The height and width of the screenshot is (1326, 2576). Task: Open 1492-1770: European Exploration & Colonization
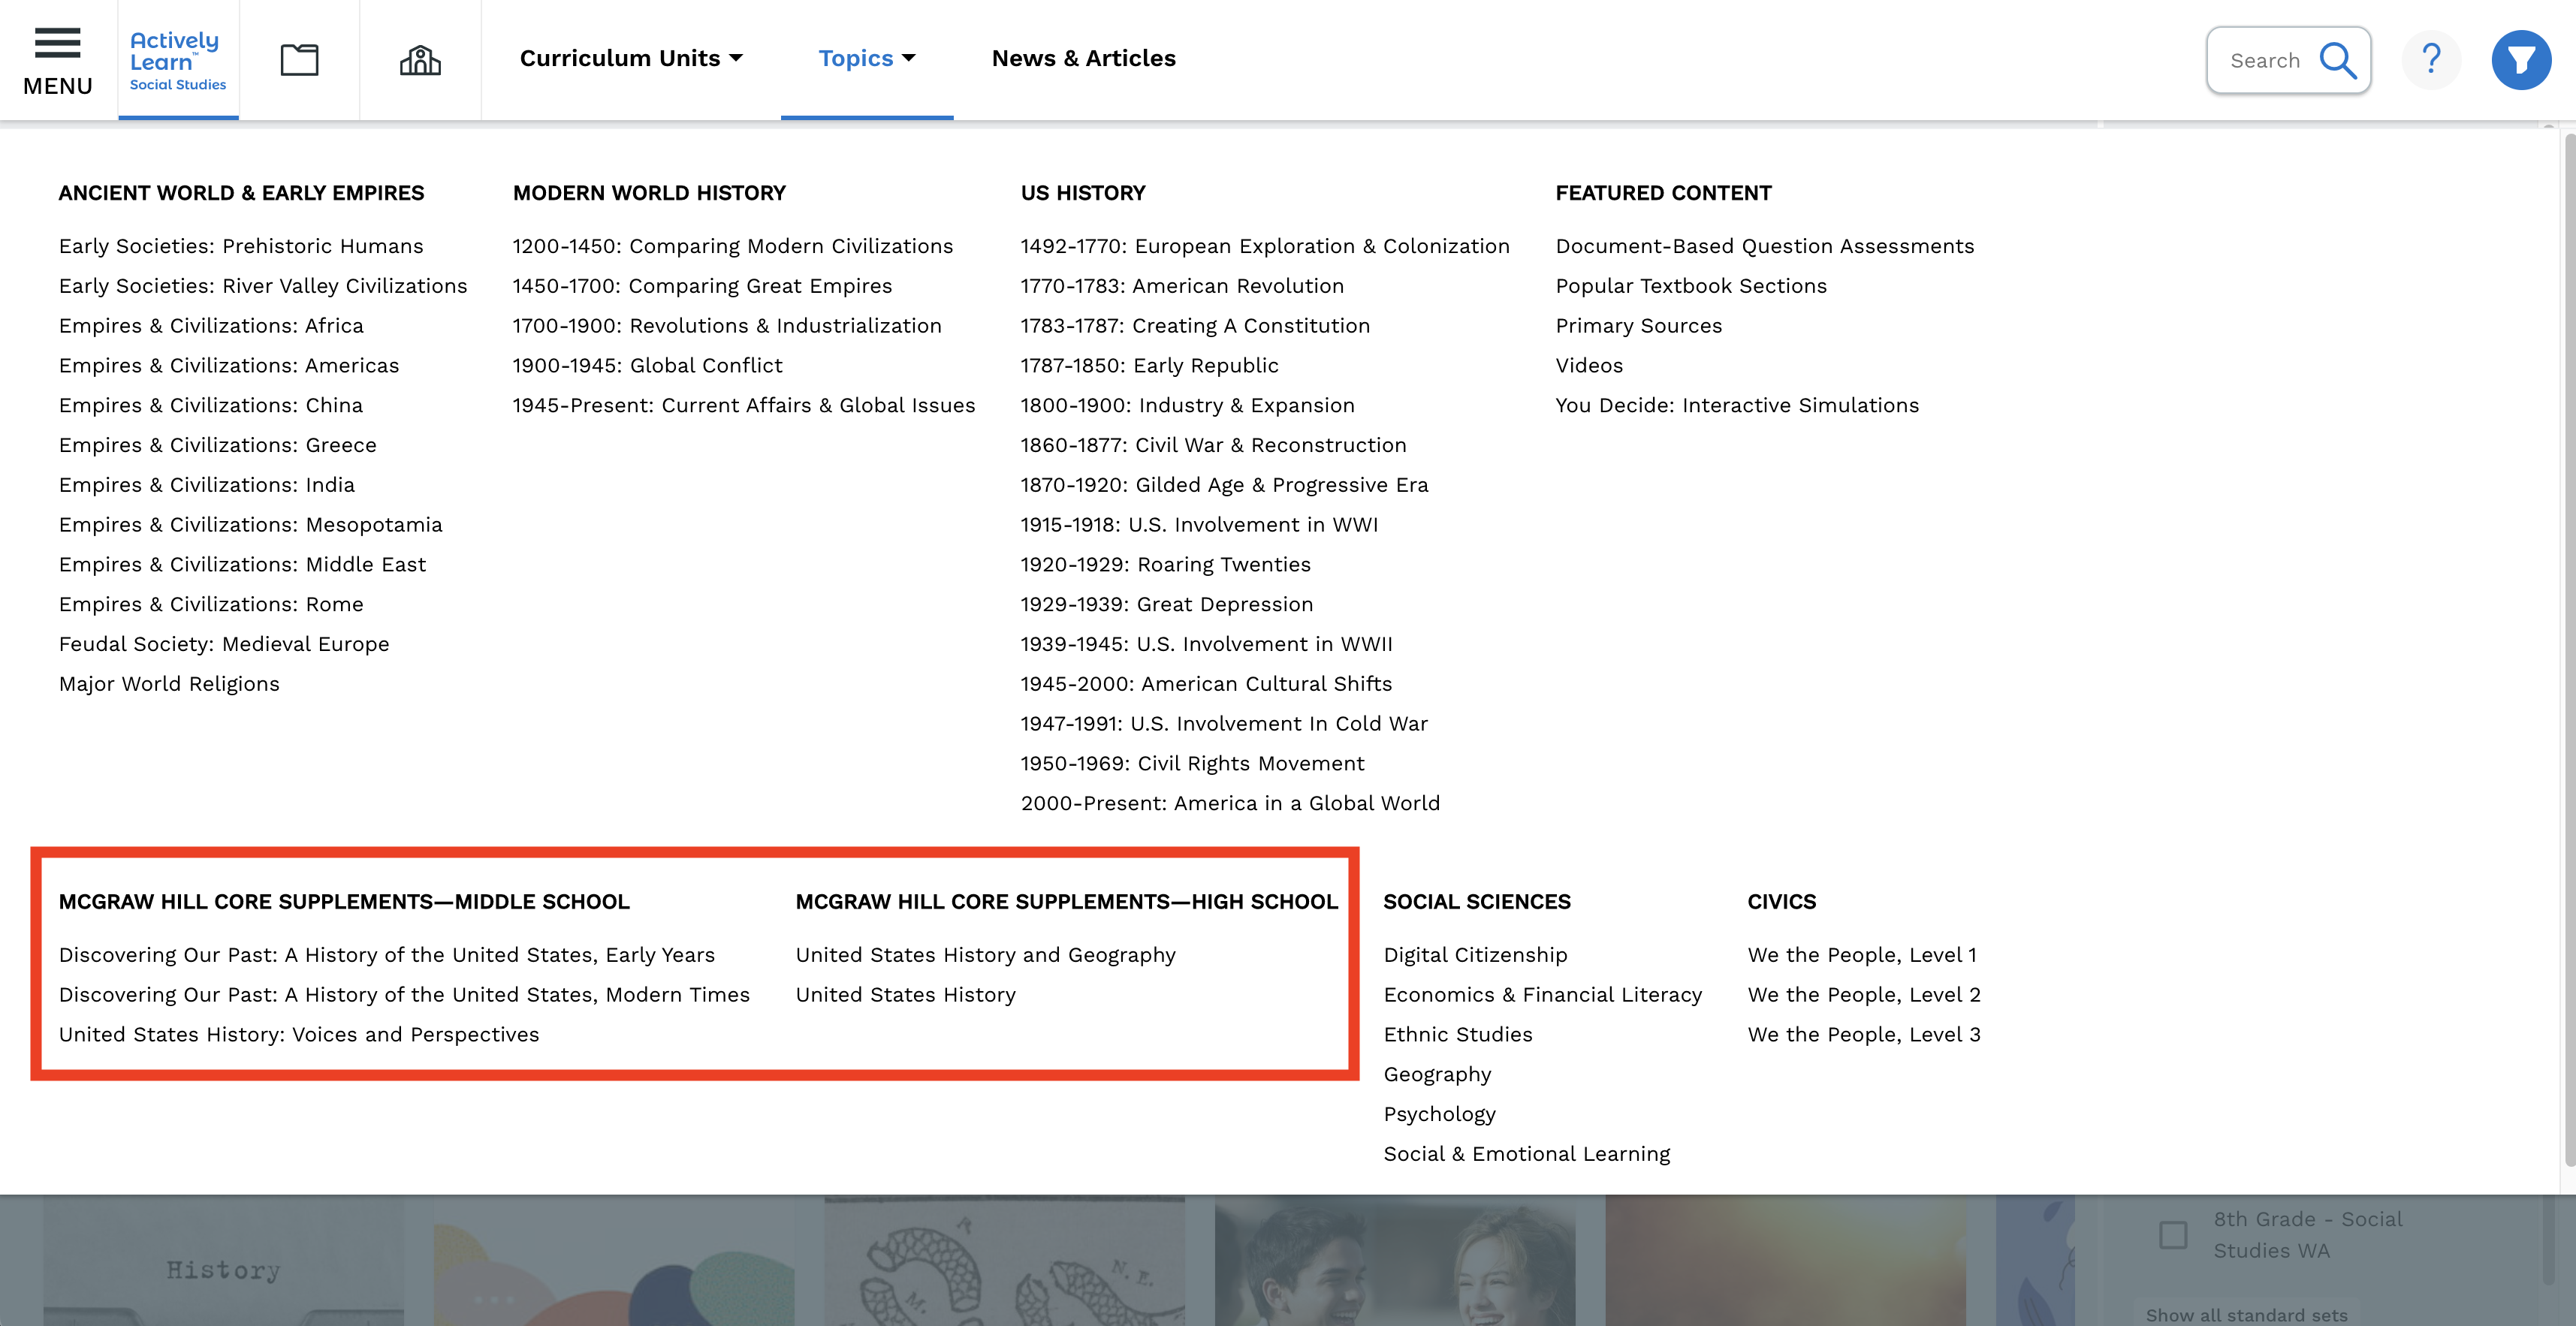point(1265,246)
